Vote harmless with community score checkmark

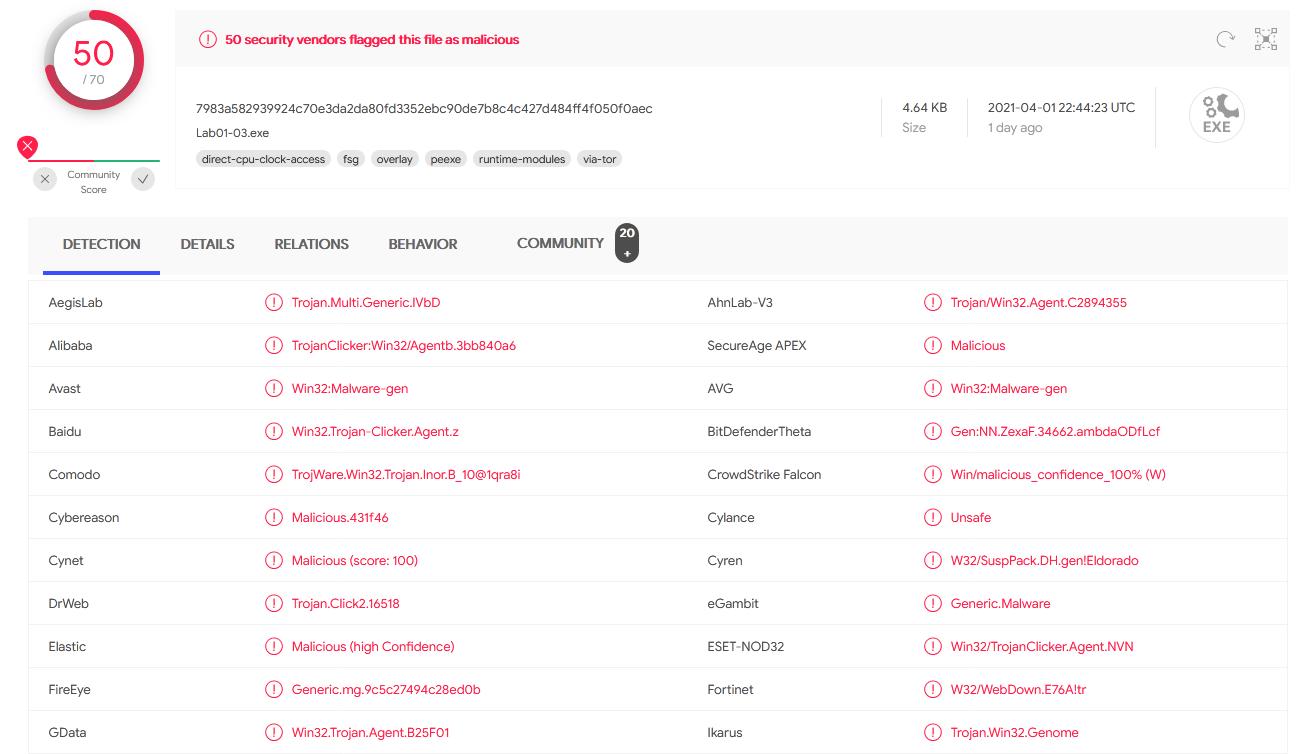[143, 179]
